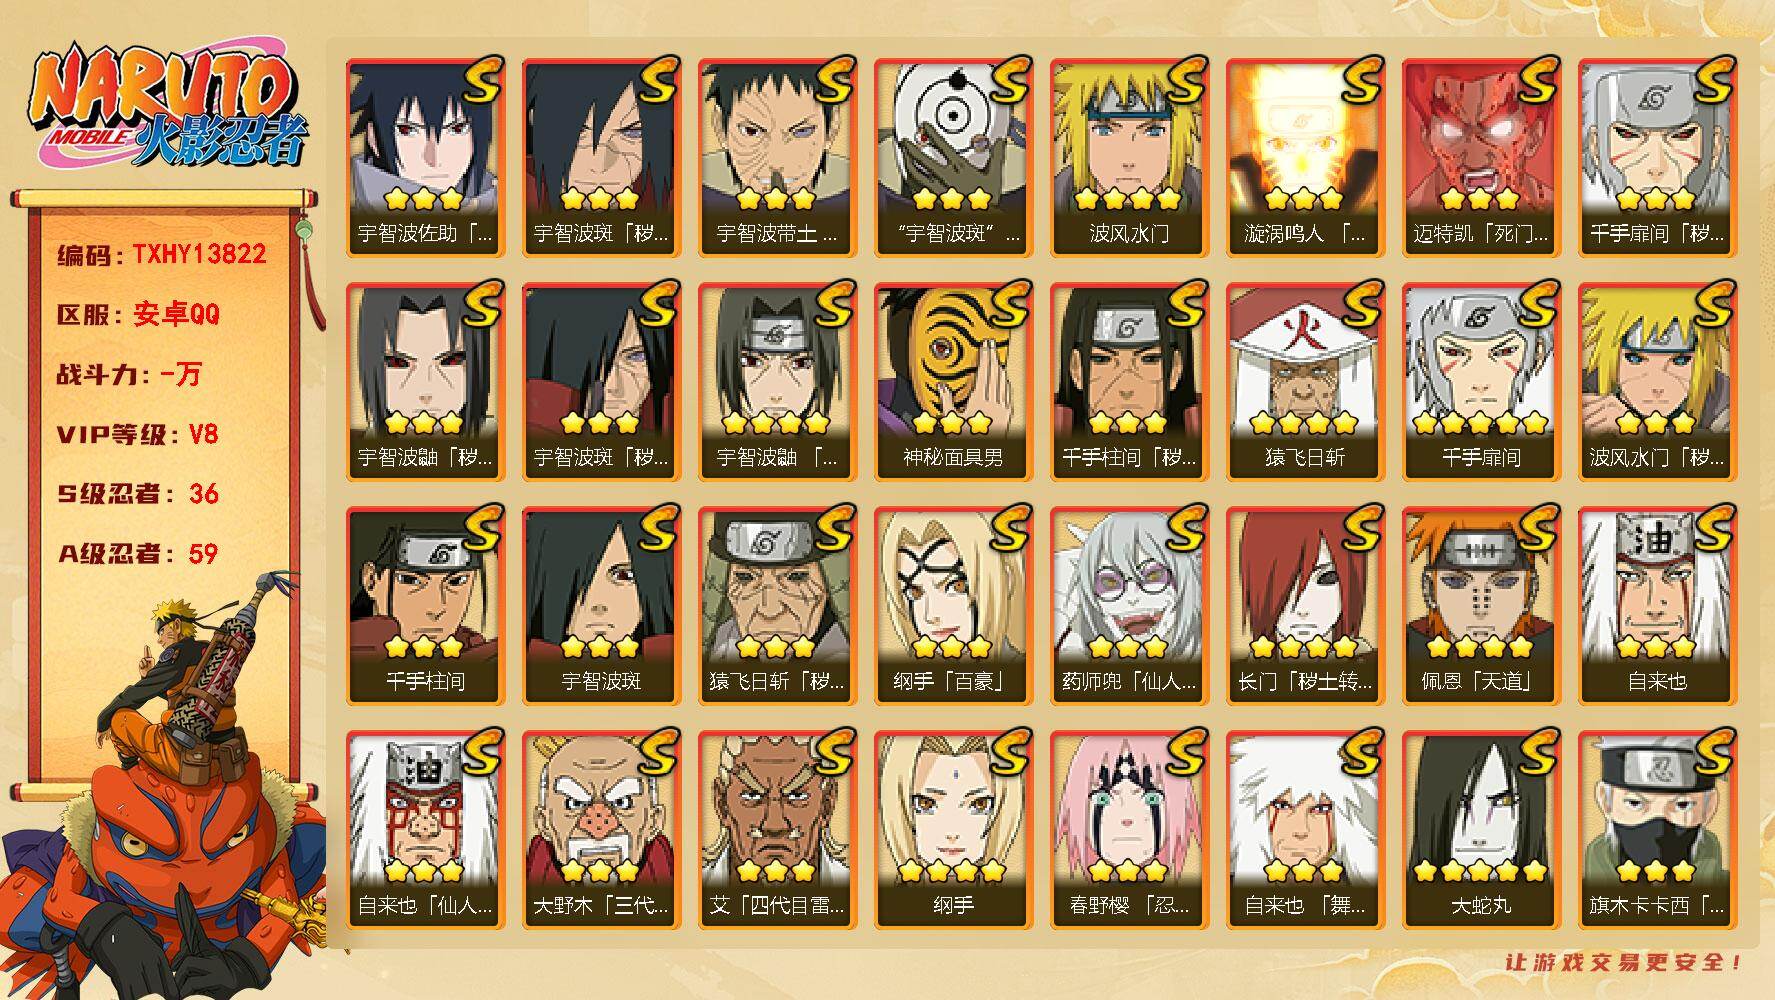
Task: Click the star rating on 药师兜 card
Action: pyautogui.click(x=1127, y=646)
